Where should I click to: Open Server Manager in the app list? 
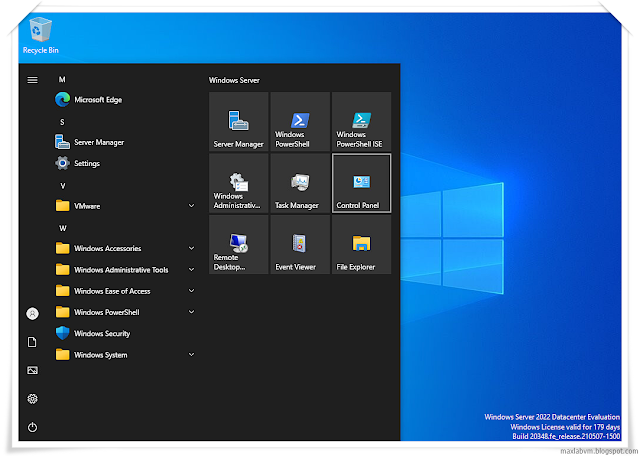pos(125,142)
